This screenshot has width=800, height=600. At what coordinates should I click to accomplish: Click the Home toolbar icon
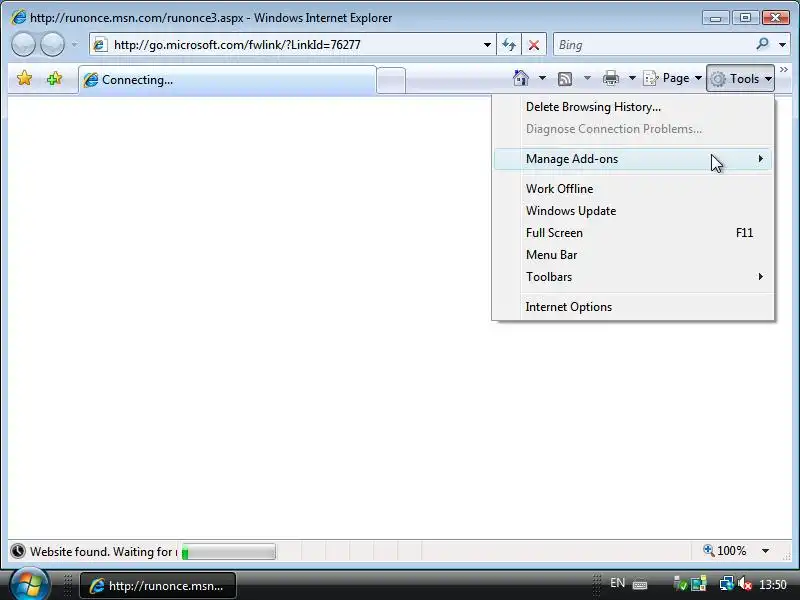pos(521,78)
